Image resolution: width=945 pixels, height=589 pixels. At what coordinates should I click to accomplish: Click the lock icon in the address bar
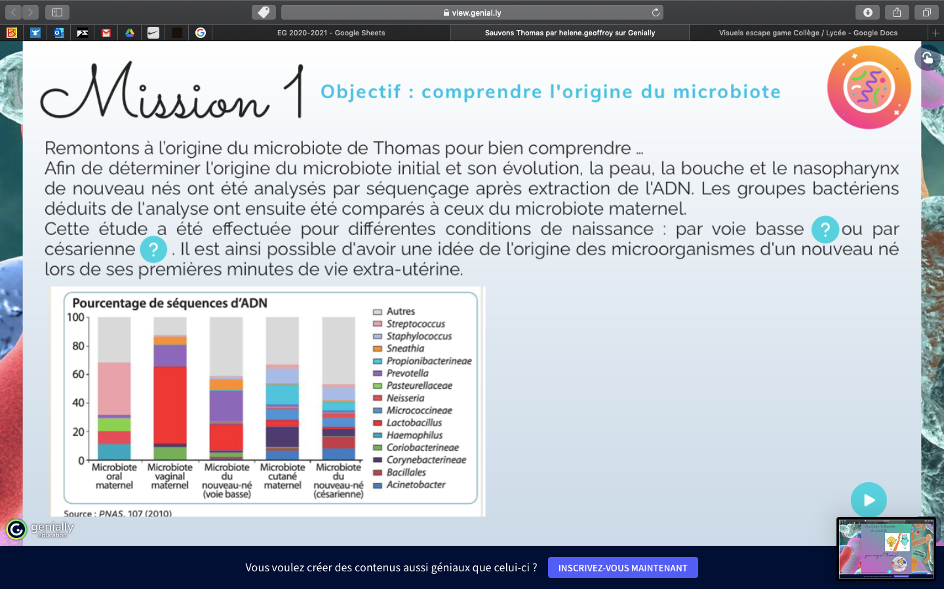[x=446, y=12]
